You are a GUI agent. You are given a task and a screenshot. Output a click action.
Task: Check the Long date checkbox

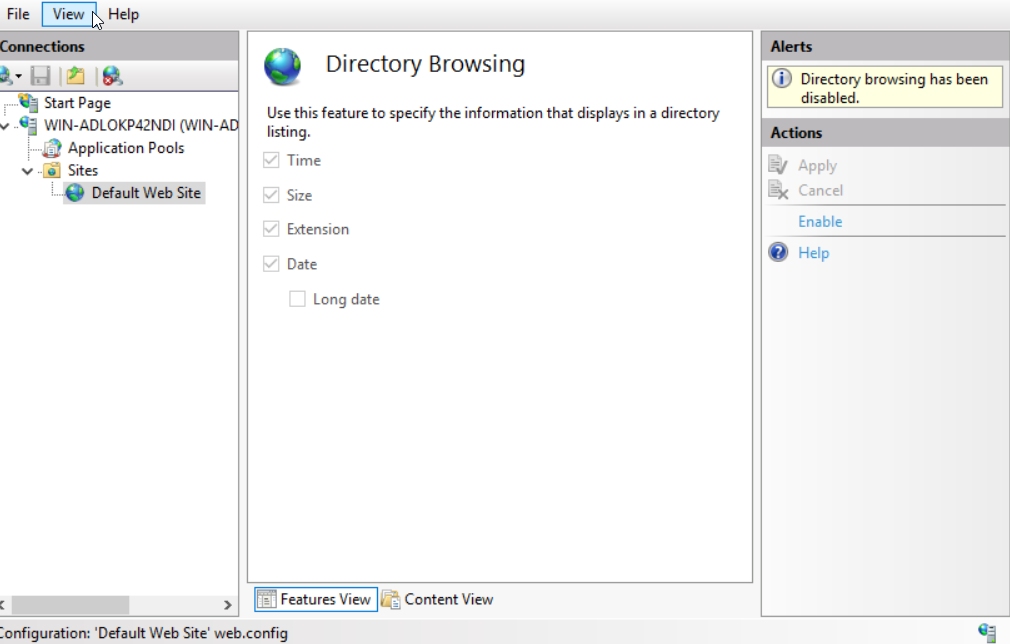297,299
